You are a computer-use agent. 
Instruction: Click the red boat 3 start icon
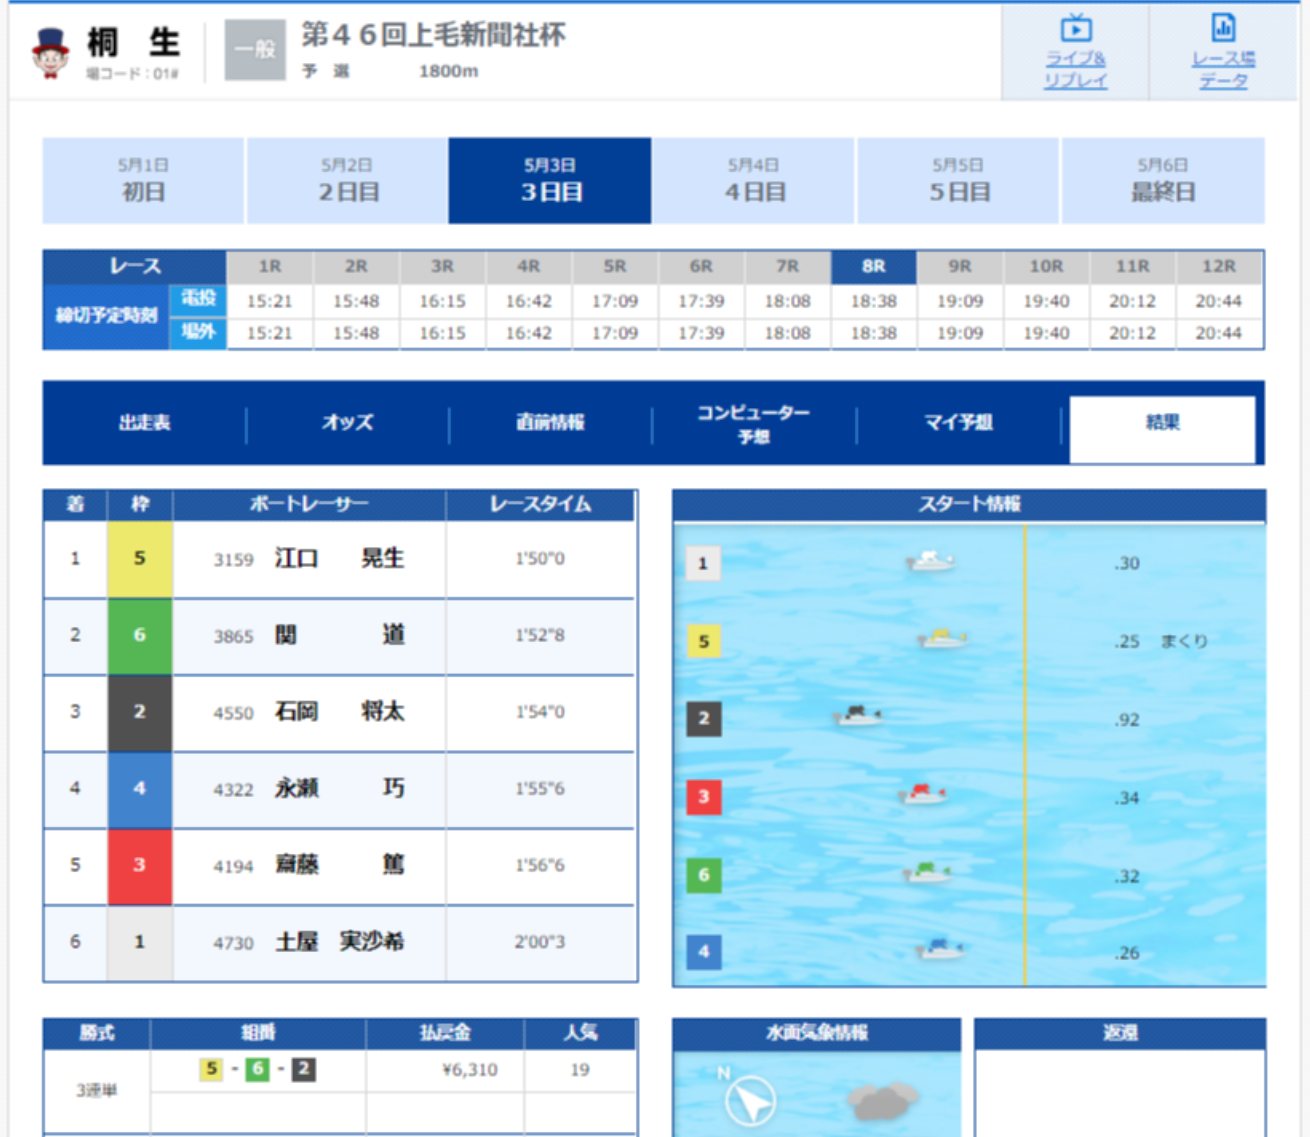923,794
